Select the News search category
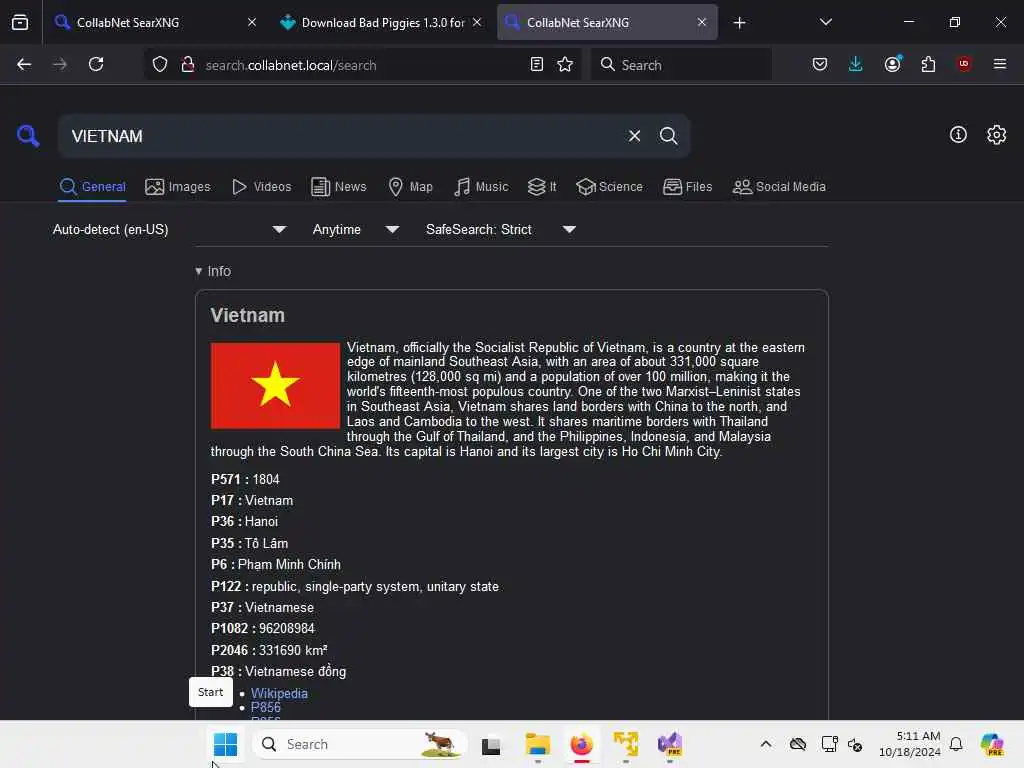The image size is (1024, 768). [339, 187]
